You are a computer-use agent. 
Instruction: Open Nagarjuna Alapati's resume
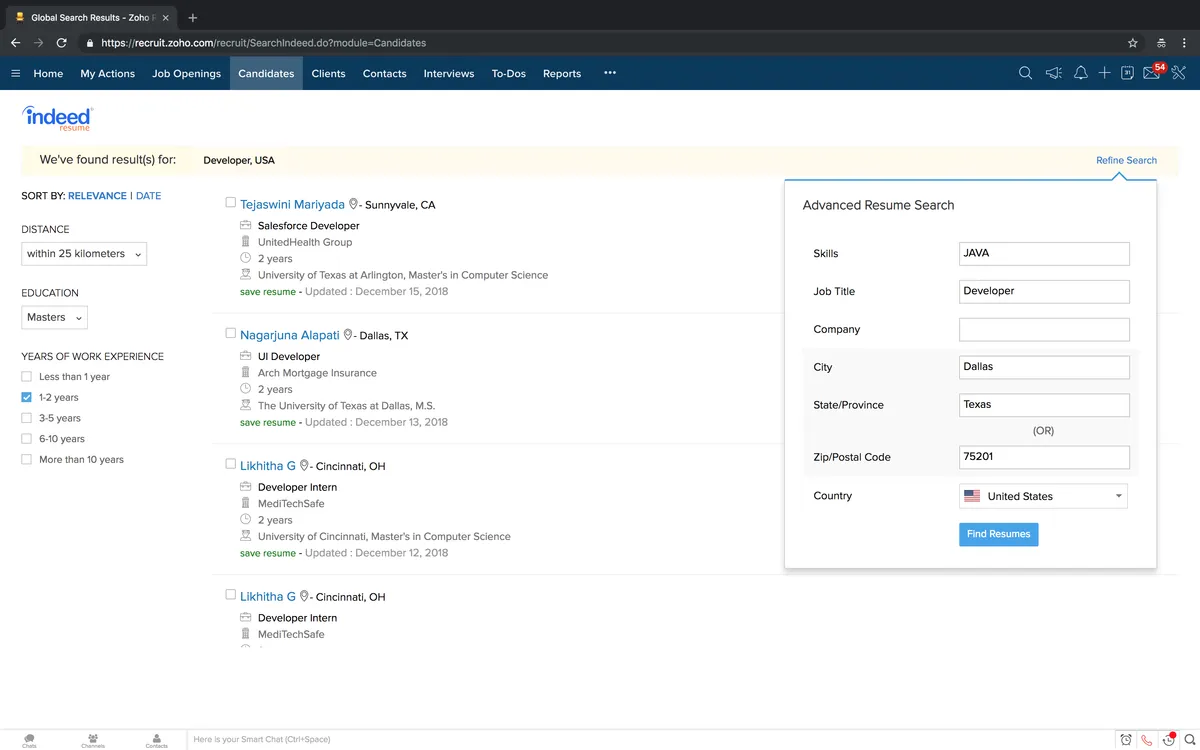[289, 335]
